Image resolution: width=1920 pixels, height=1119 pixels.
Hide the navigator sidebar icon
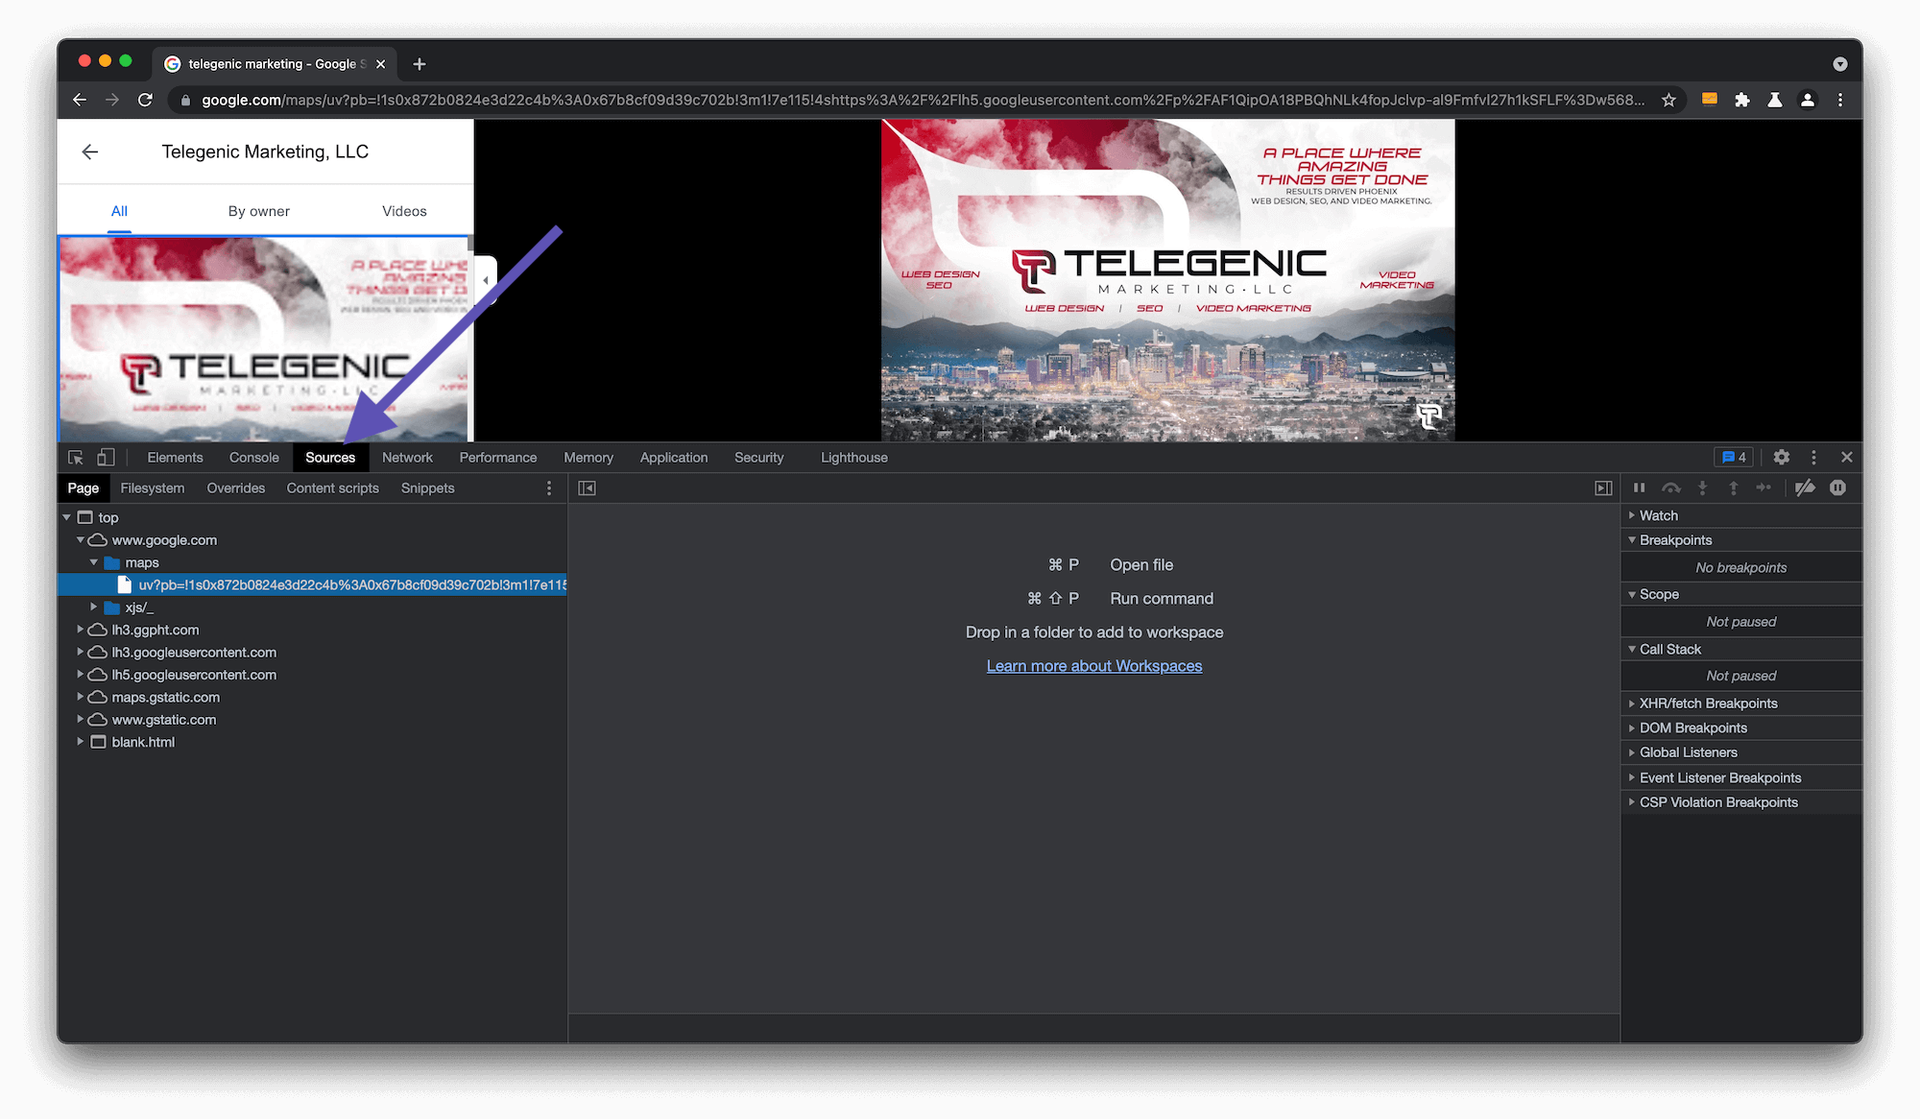tap(587, 488)
